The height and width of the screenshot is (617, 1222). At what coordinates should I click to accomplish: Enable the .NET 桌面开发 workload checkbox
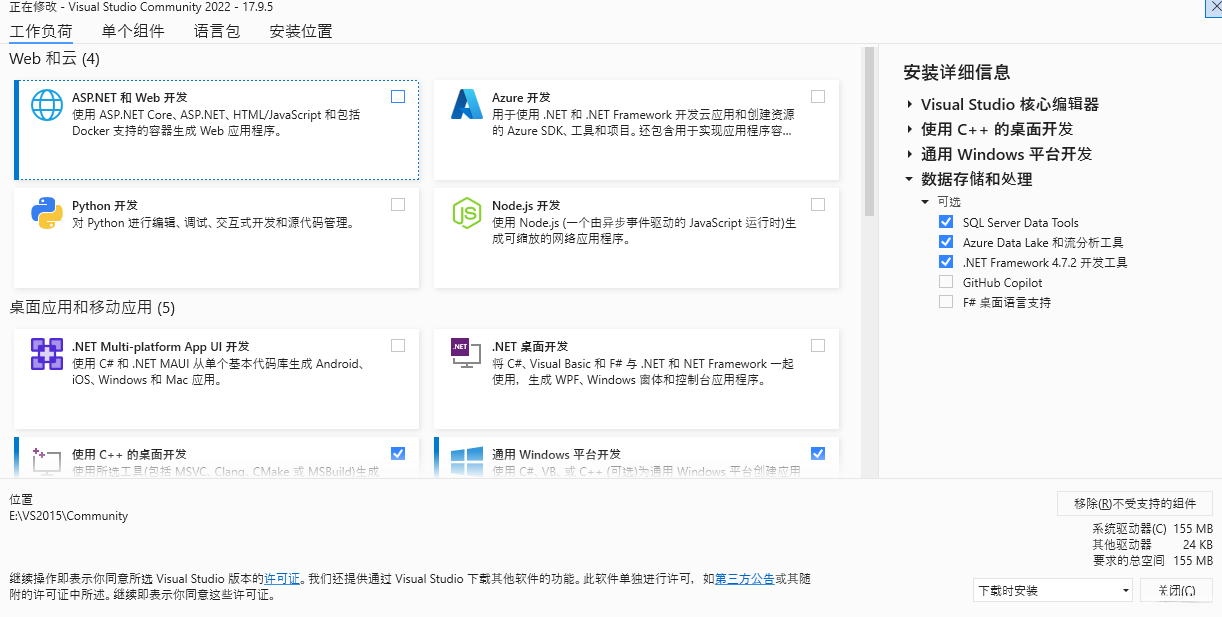[x=818, y=346]
